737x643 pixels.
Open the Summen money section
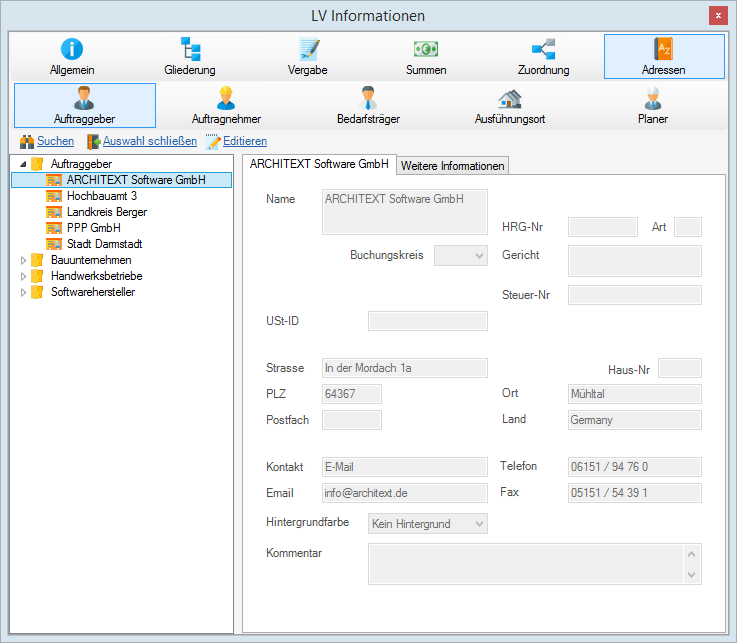(x=426, y=56)
